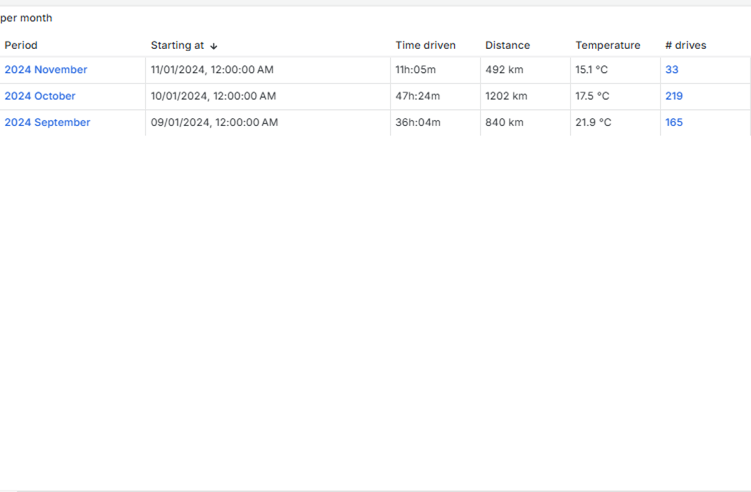The height and width of the screenshot is (492, 751).
Task: Open the 33 drives link for November
Action: point(672,69)
